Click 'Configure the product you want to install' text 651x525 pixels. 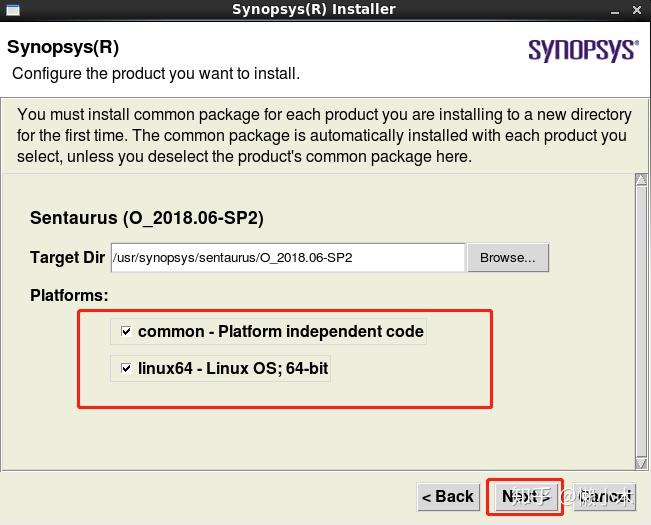[x=156, y=73]
